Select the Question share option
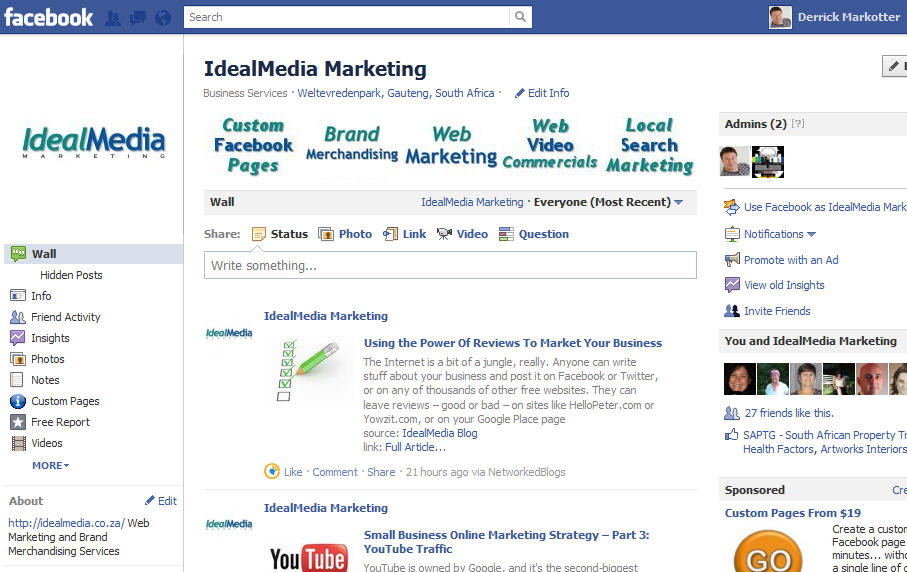 pyautogui.click(x=534, y=234)
